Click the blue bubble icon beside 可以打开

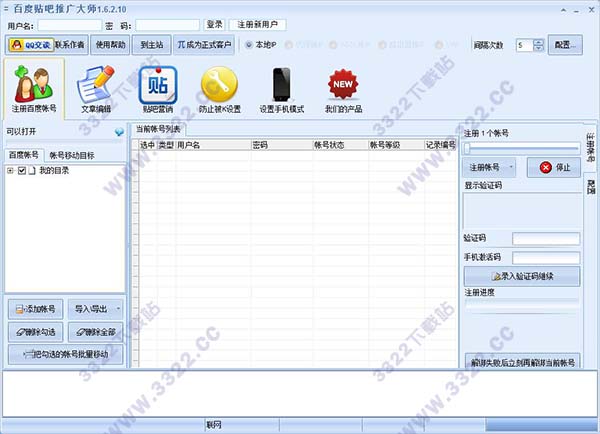tap(119, 132)
